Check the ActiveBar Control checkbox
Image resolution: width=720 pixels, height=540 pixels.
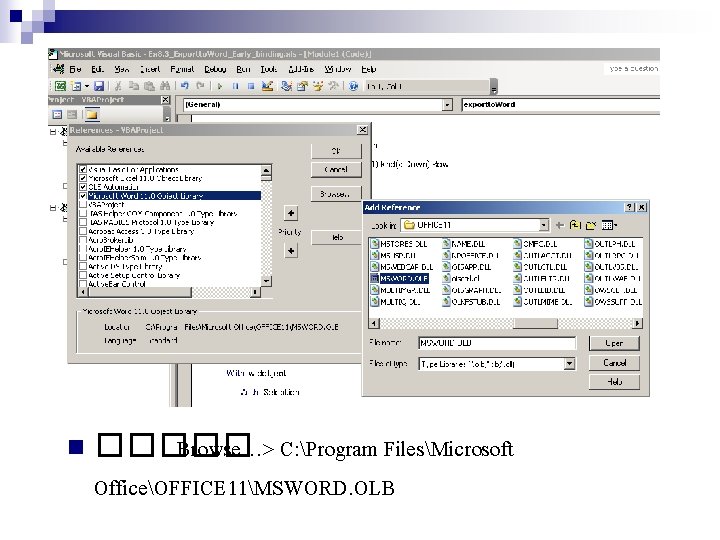point(83,284)
